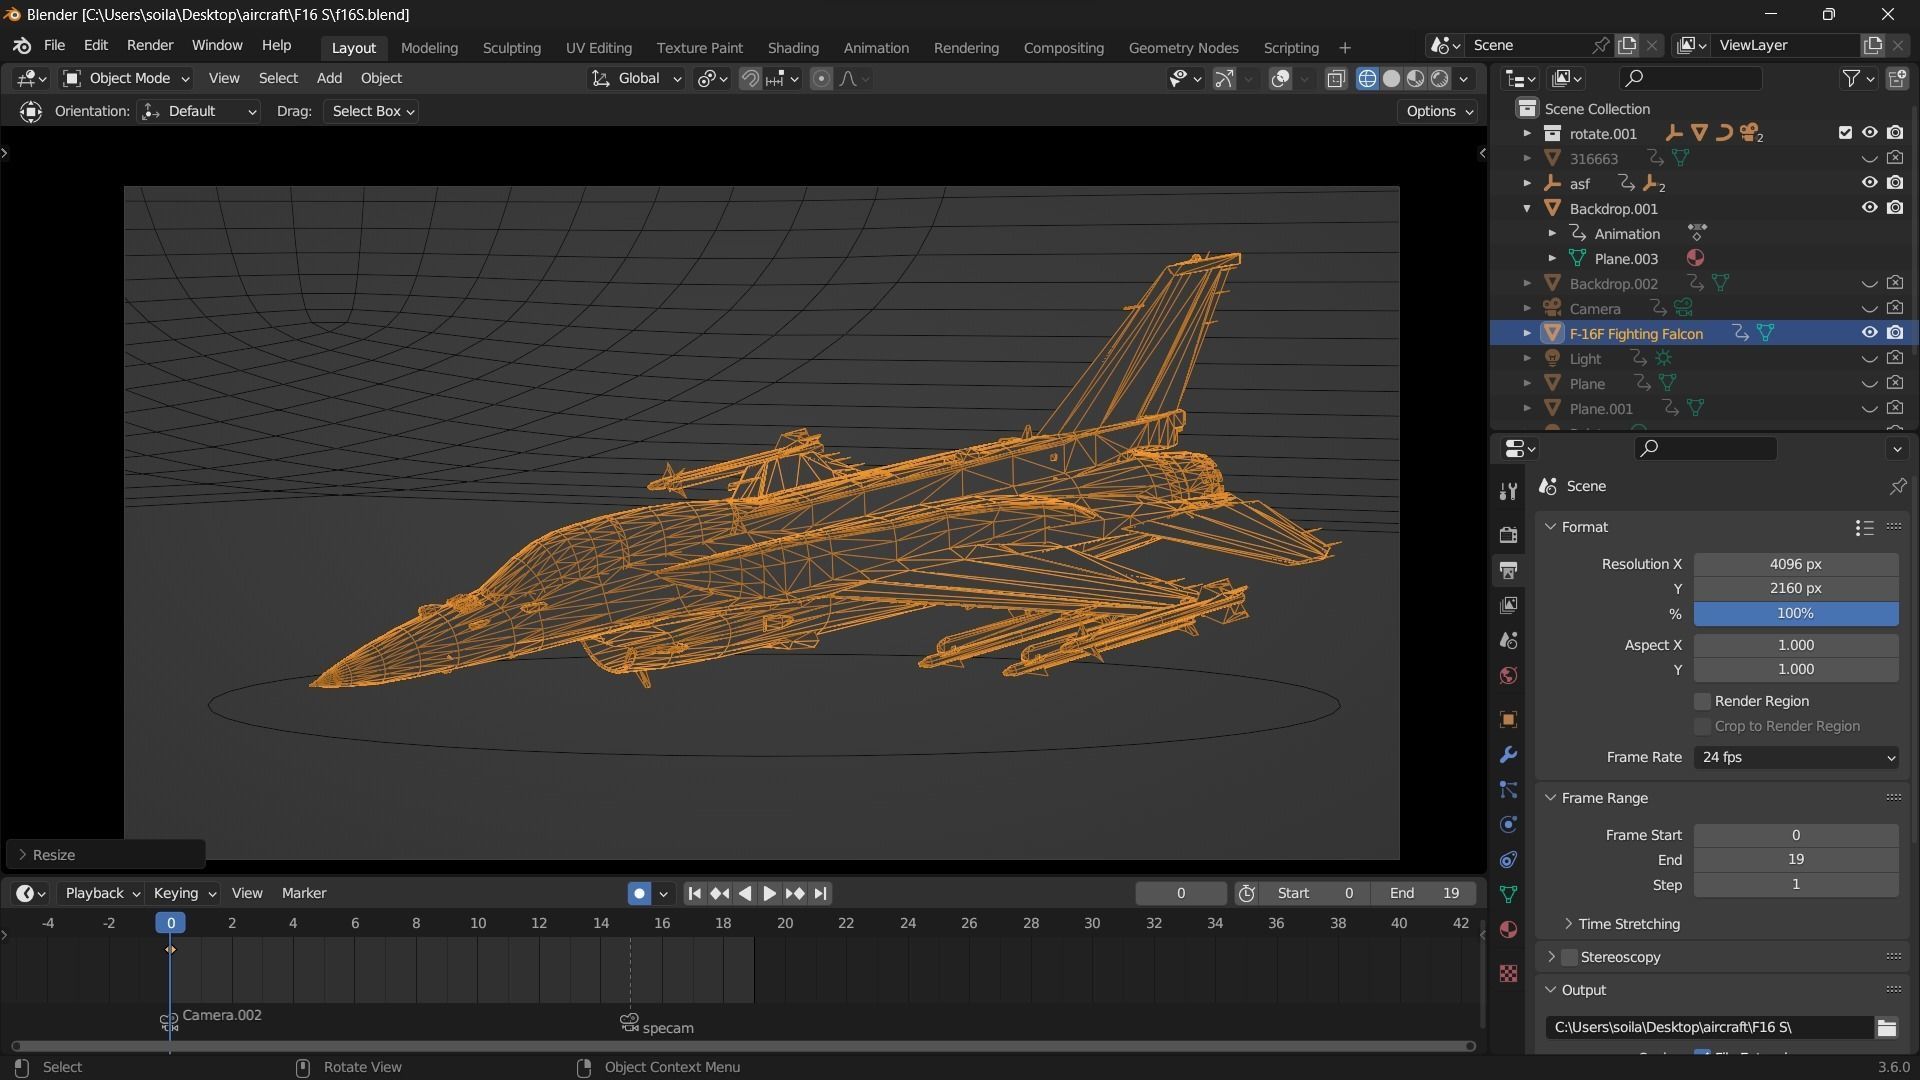
Task: Open the Particles properties tab
Action: click(x=1508, y=790)
